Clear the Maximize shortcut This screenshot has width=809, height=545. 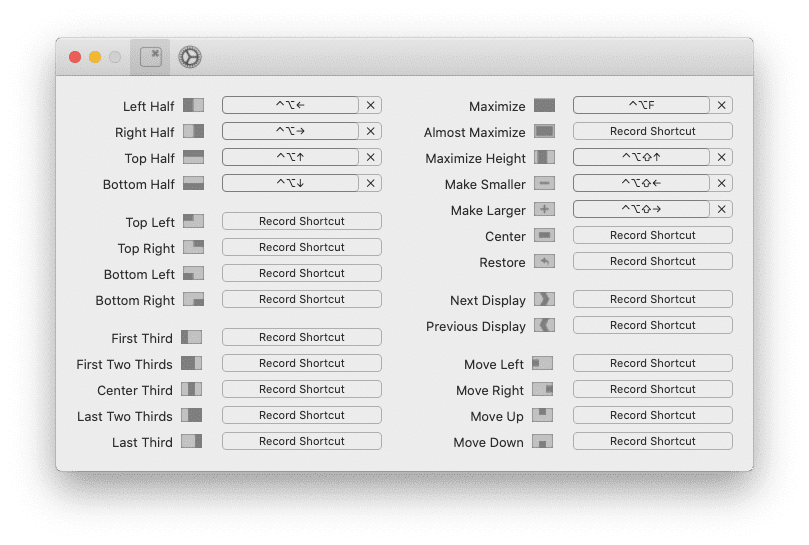721,105
